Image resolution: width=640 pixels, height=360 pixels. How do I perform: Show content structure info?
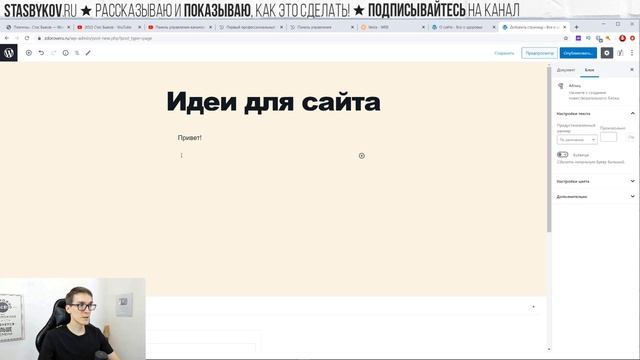[x=65, y=53]
